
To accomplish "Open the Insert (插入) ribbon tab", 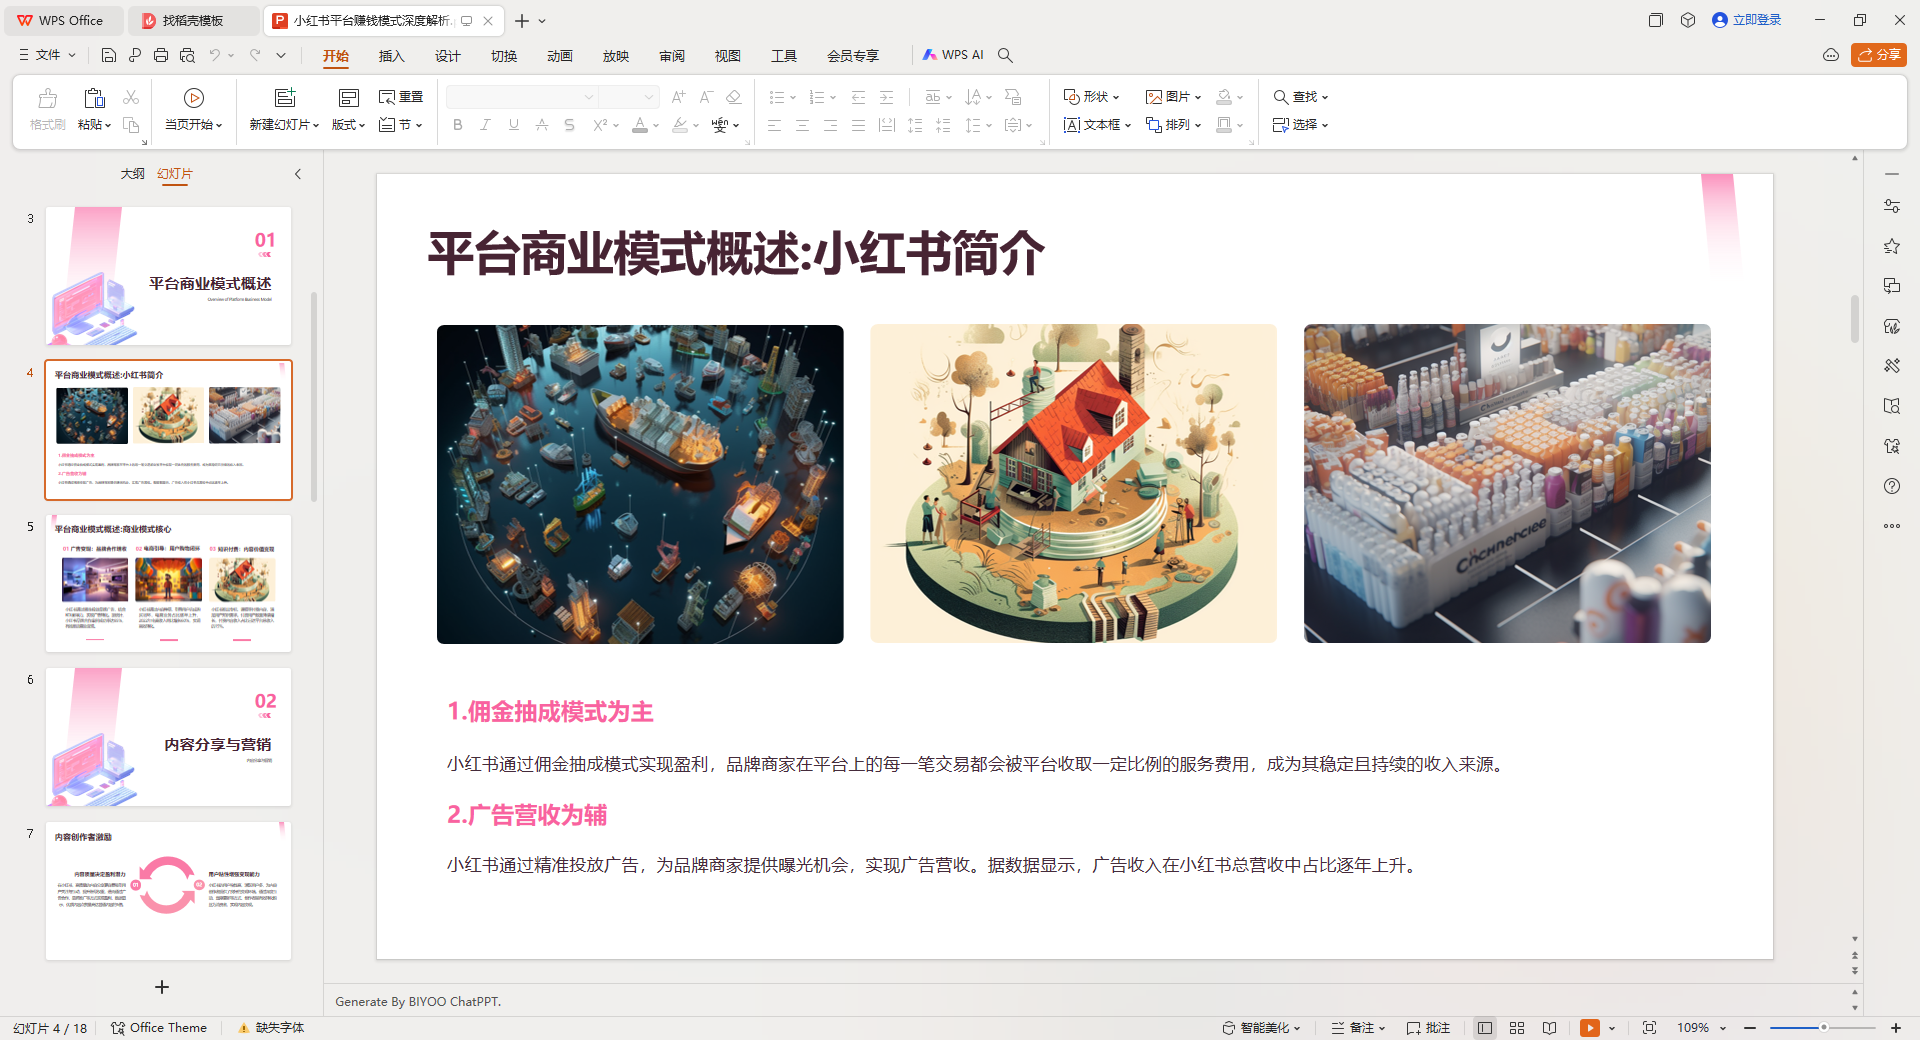I will (x=391, y=56).
